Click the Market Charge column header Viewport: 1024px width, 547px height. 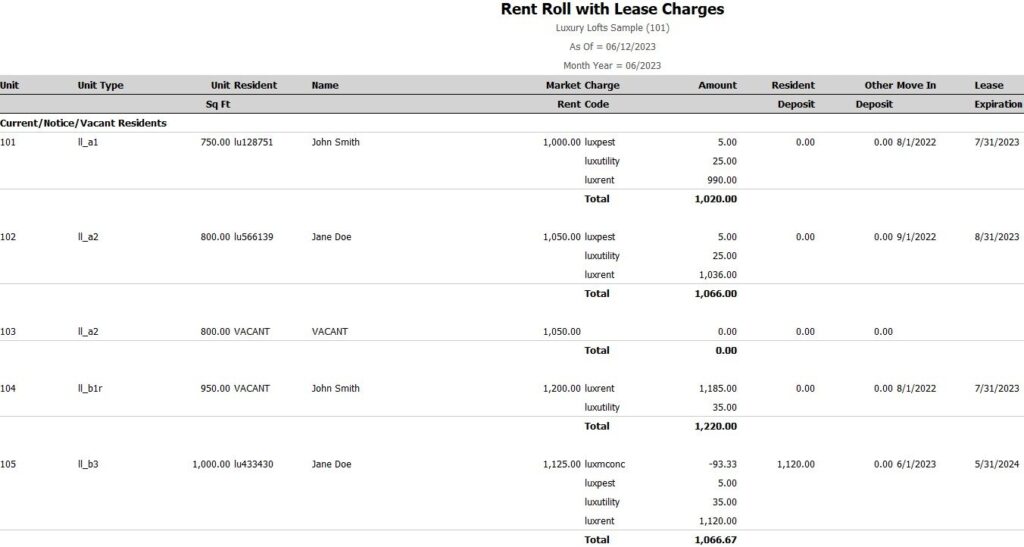pyautogui.click(x=583, y=86)
